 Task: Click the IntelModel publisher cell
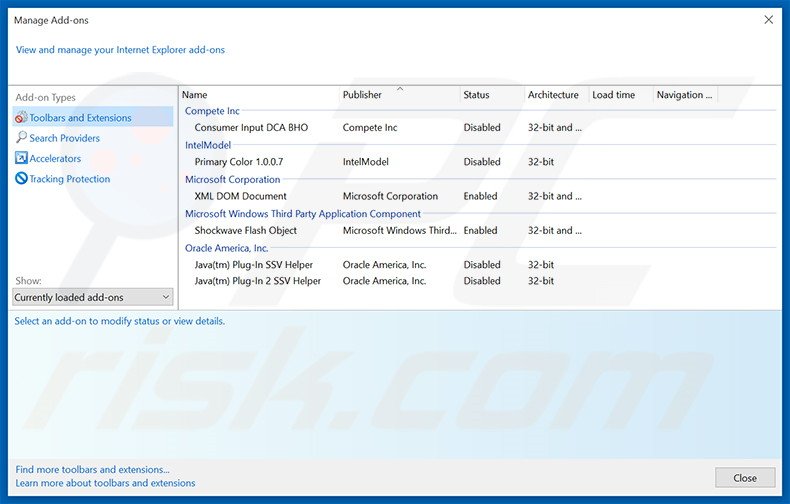point(365,162)
